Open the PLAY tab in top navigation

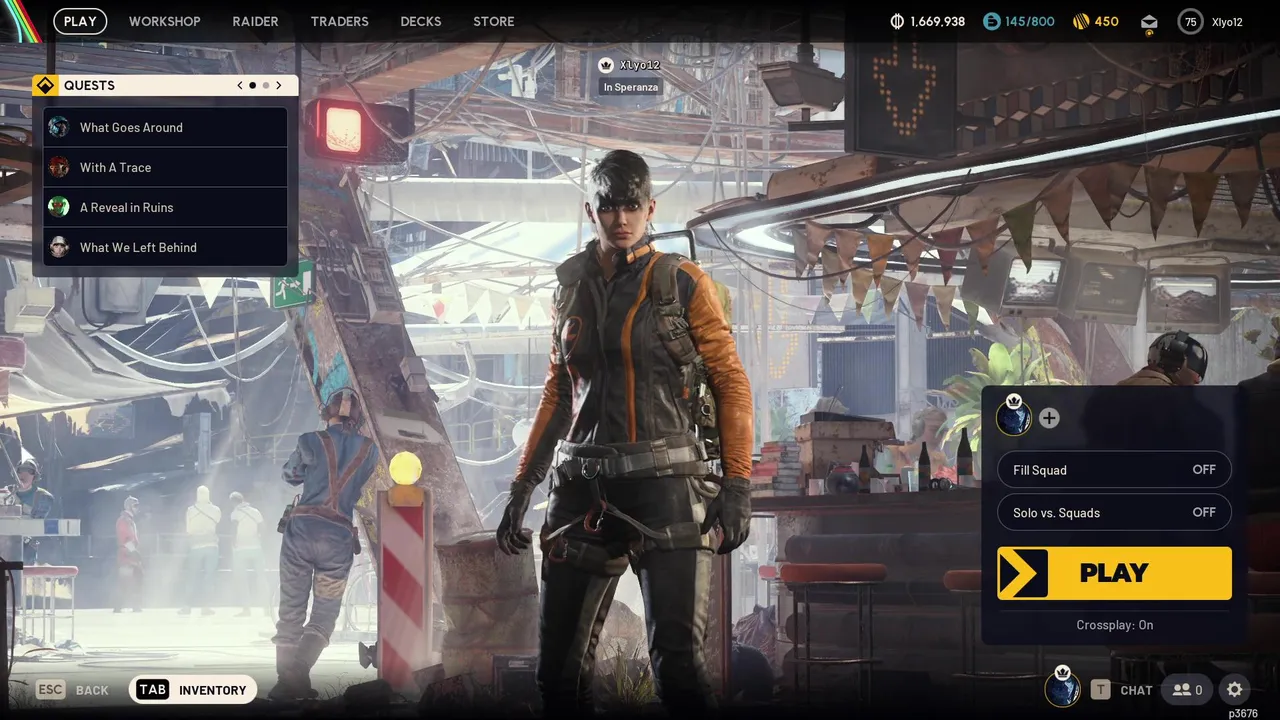(80, 21)
